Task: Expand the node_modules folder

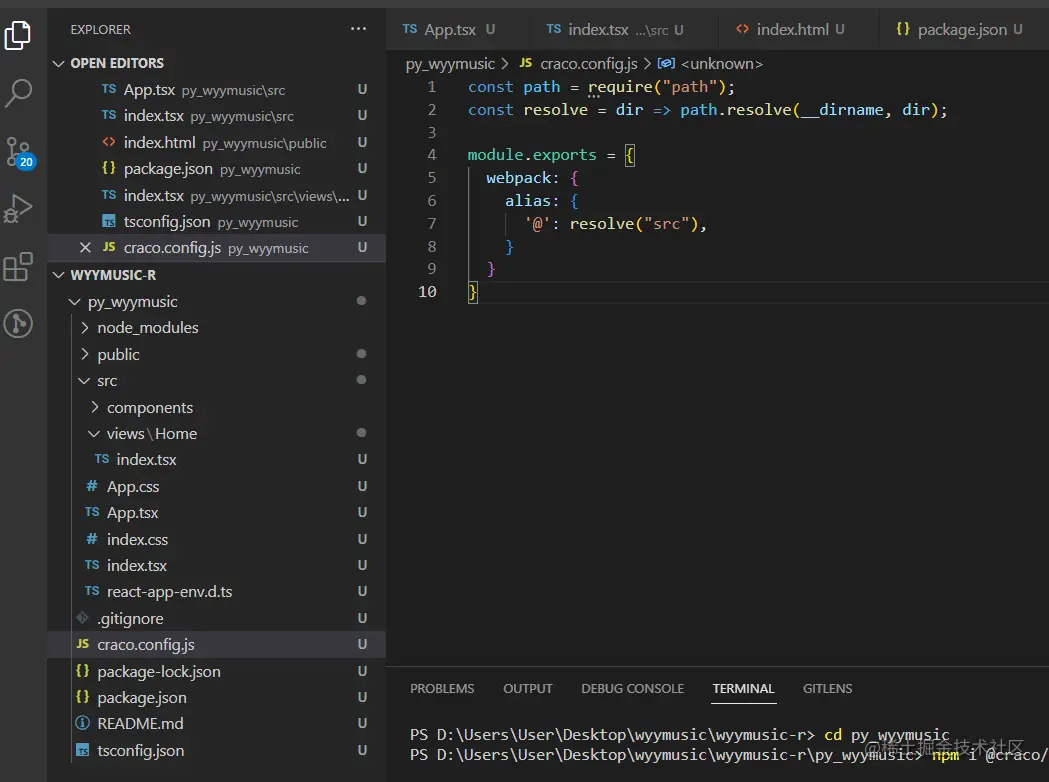Action: [84, 328]
